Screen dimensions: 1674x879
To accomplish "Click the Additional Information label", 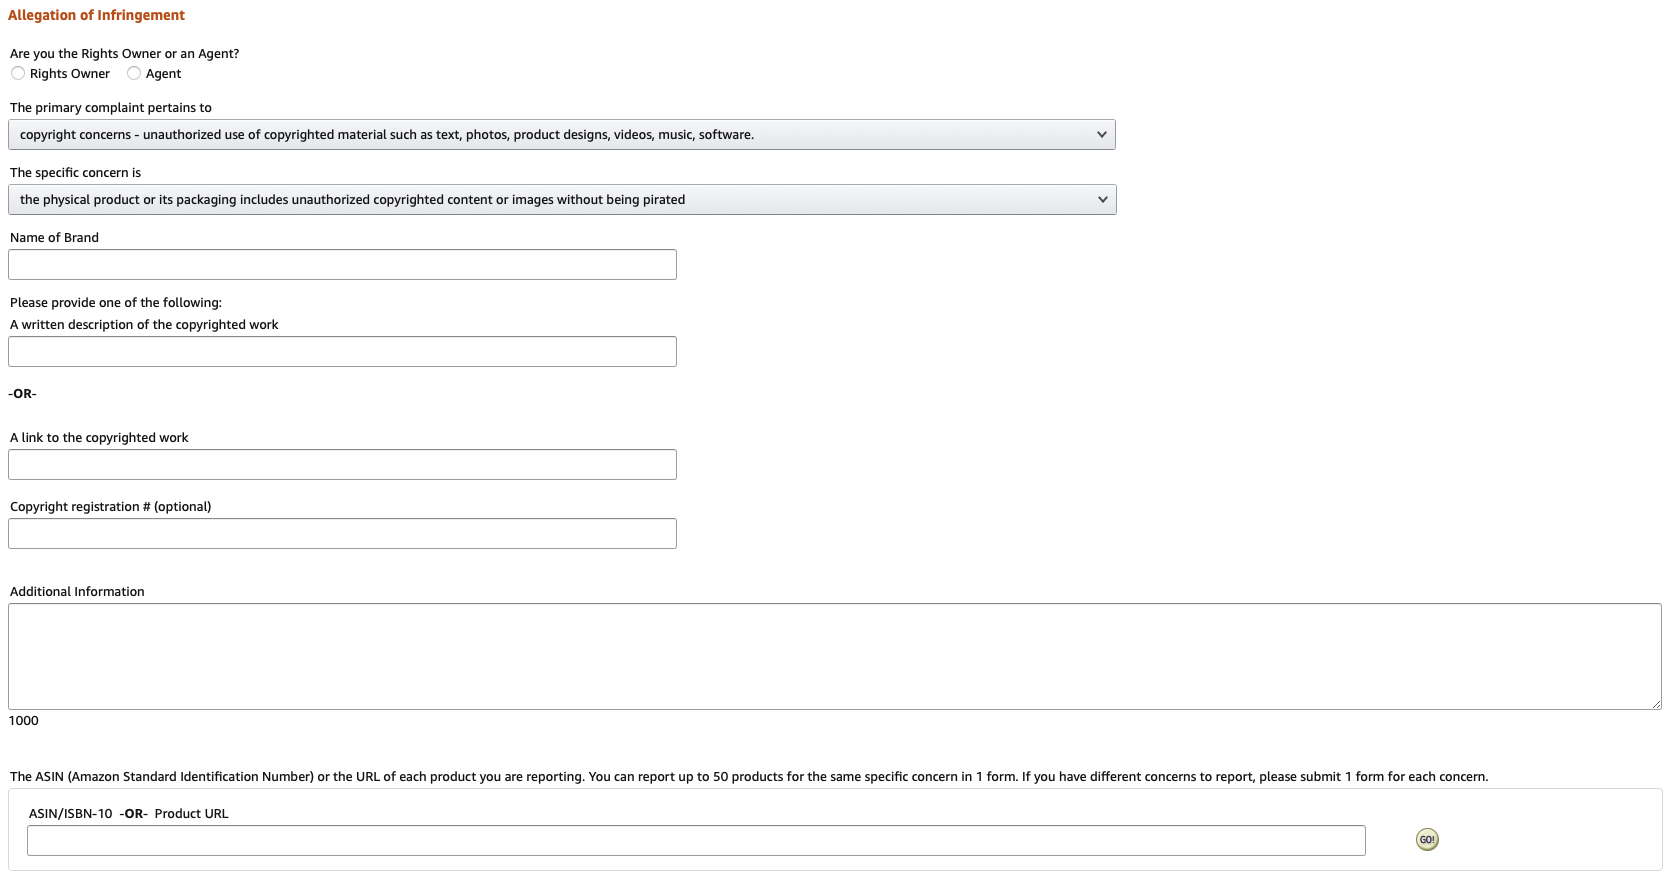I will (x=77, y=592).
